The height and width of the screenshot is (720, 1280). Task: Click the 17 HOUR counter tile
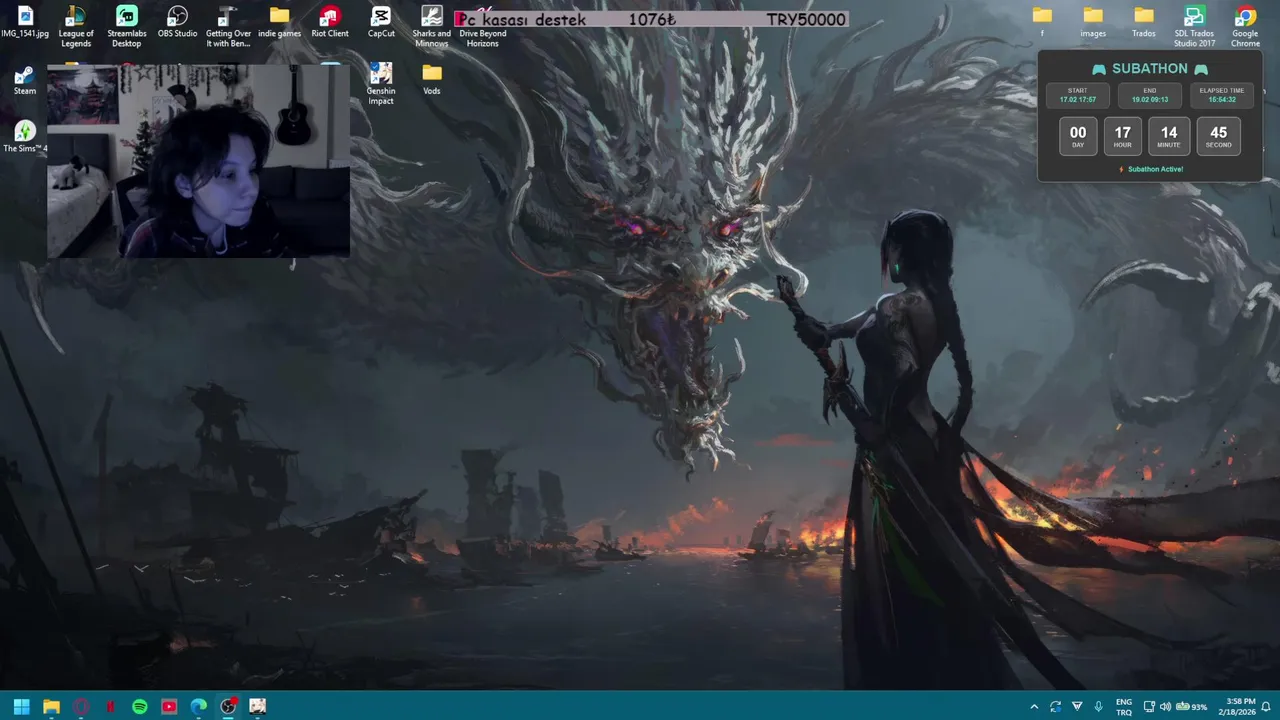1123,136
